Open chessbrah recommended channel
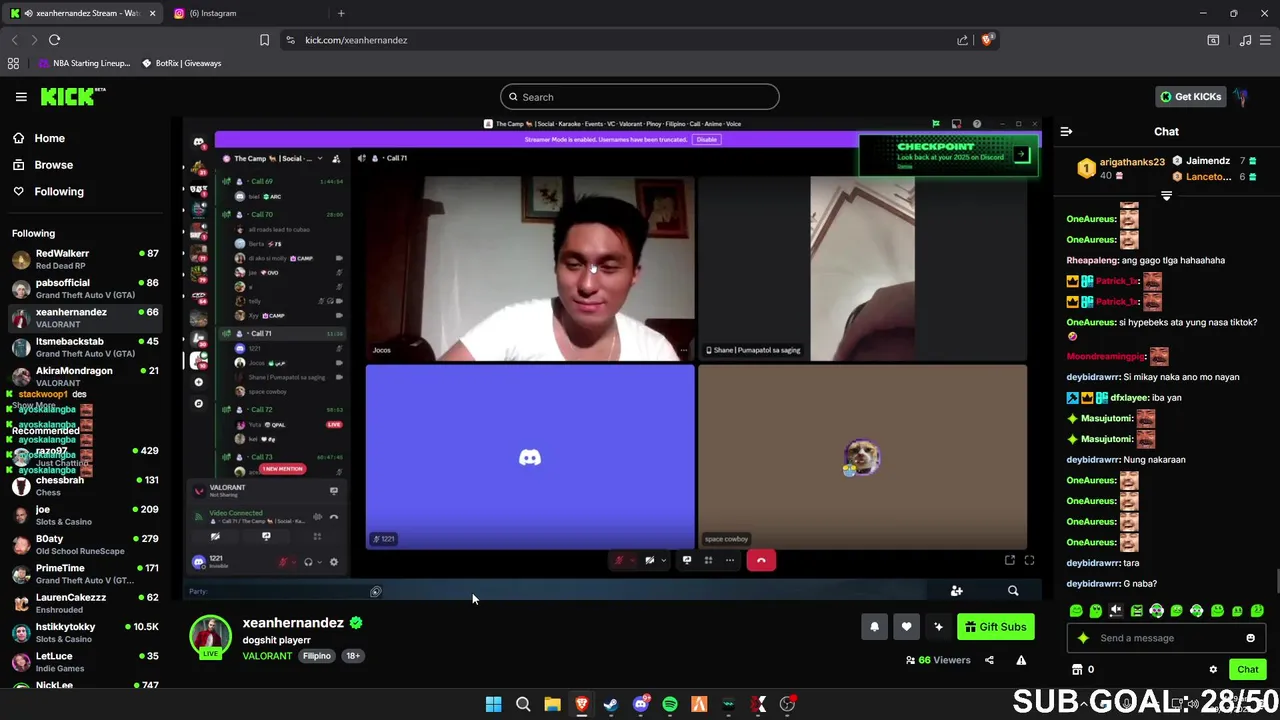 pyautogui.click(x=85, y=486)
